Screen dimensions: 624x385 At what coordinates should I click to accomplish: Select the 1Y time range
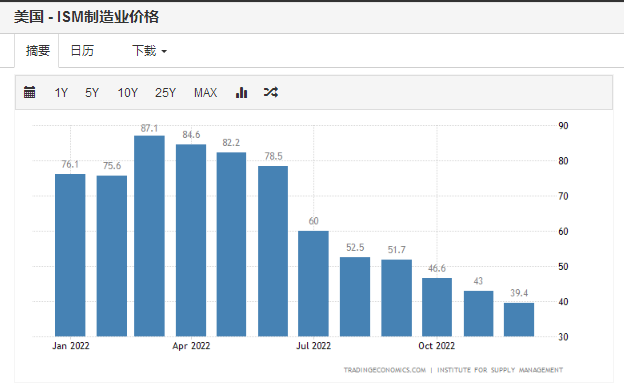(61, 93)
